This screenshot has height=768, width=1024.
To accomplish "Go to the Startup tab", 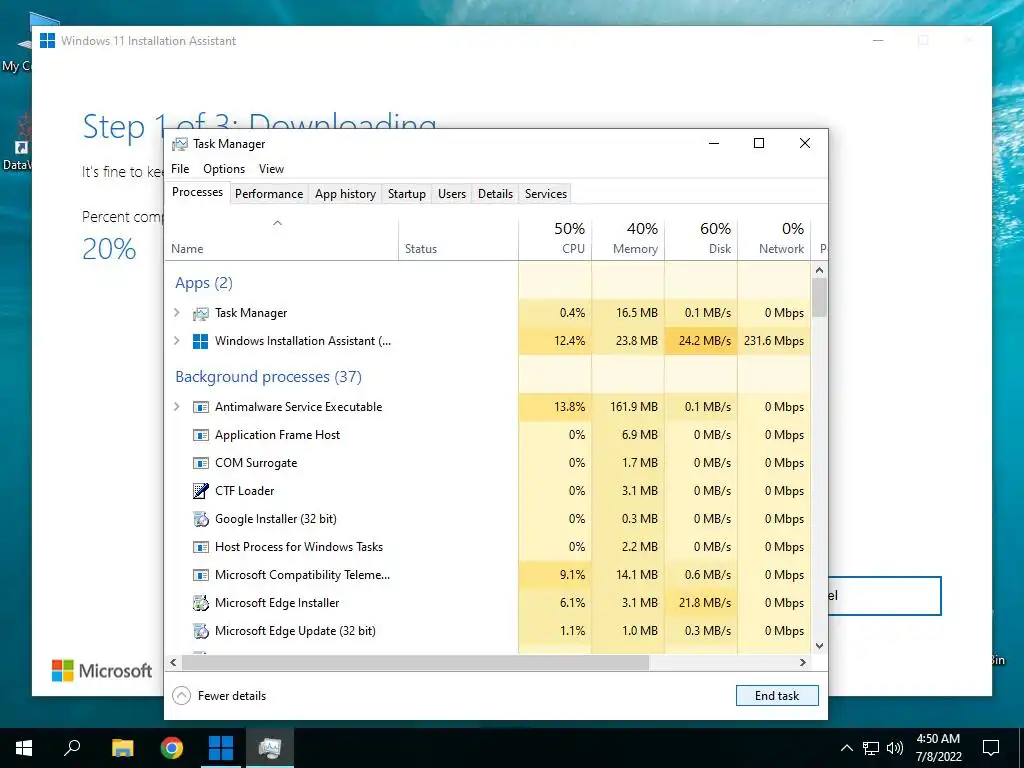I will click(406, 194).
